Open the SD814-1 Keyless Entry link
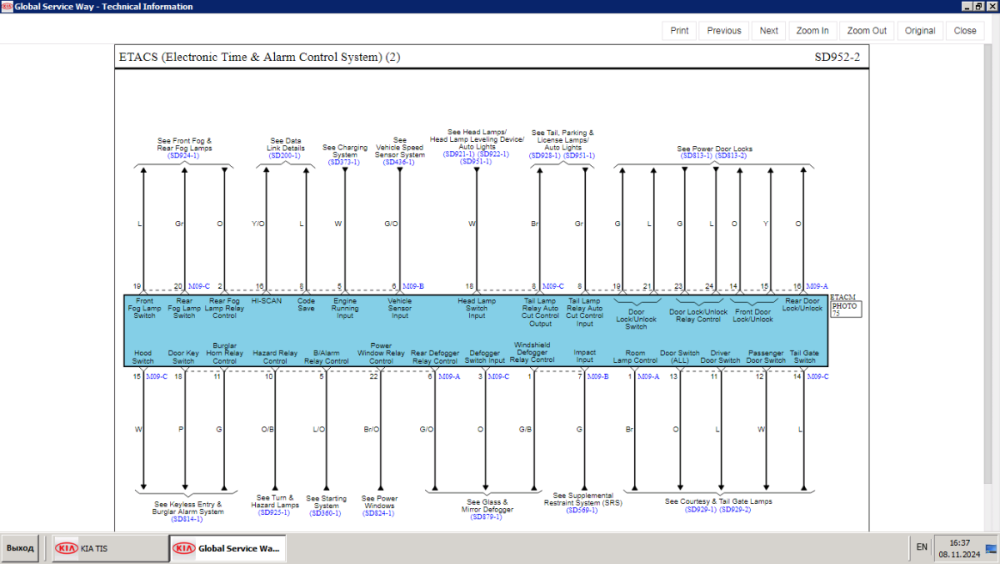 click(187, 519)
